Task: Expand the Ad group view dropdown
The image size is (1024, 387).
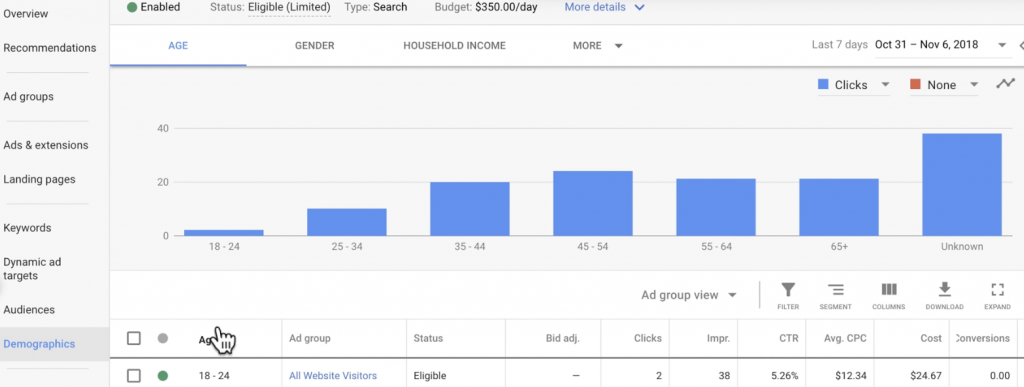Action: [x=689, y=295]
